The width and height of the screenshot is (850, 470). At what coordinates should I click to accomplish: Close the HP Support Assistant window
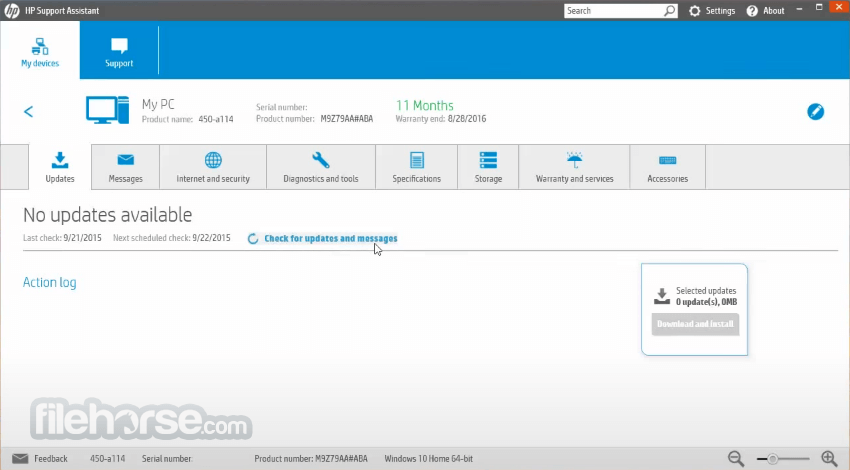point(839,7)
